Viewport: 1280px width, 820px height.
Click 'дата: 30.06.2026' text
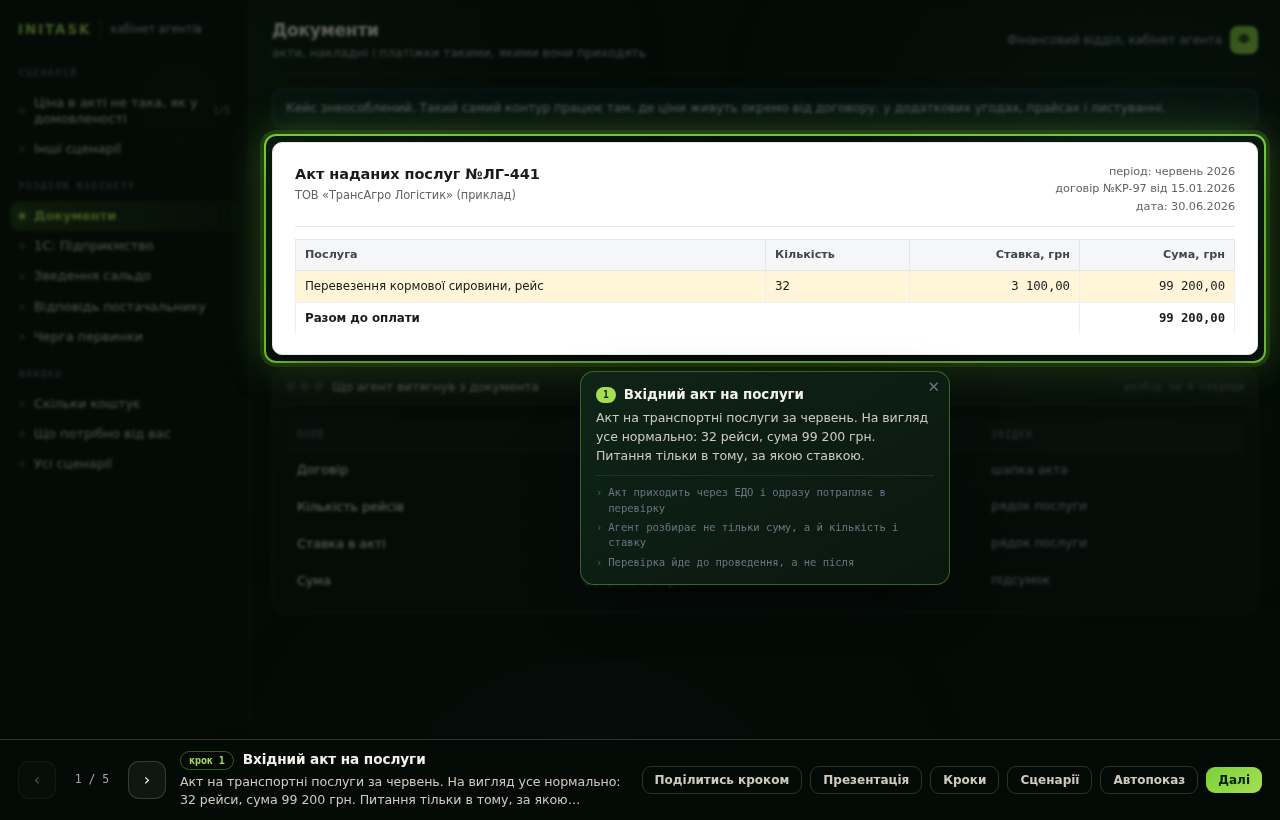pos(1185,206)
